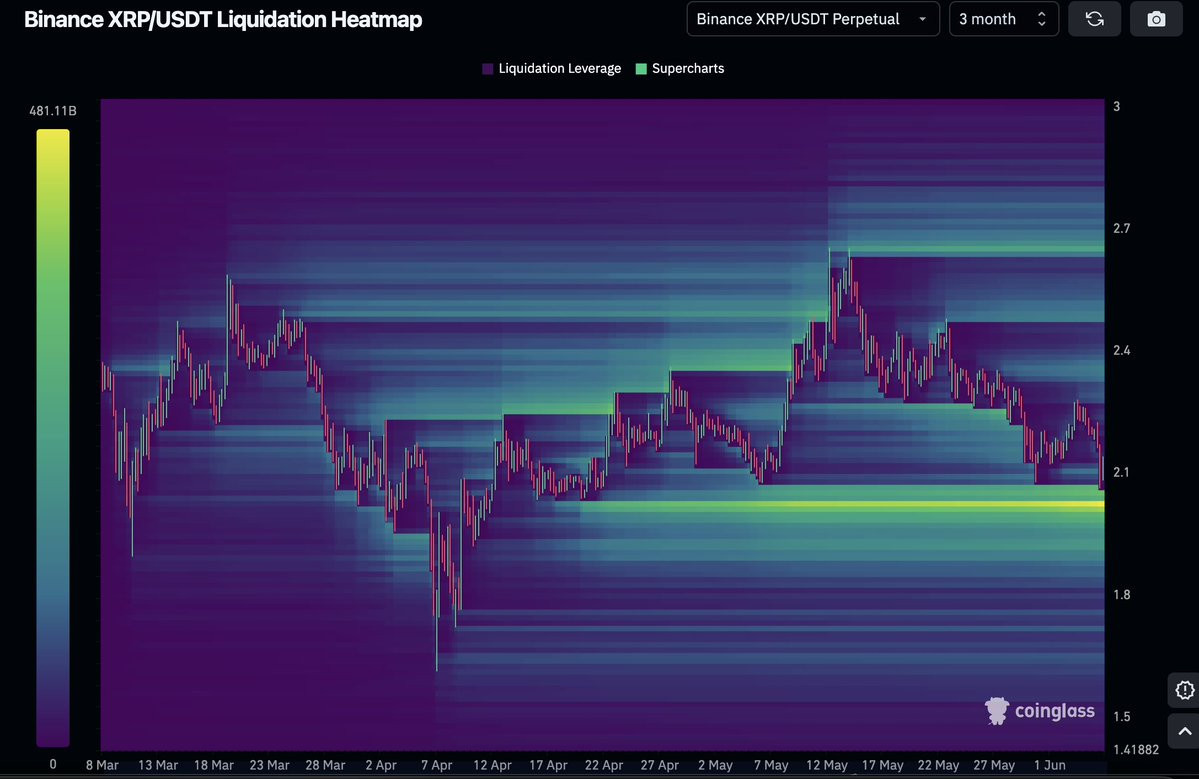Click the 0 scale minimum label
1199x779 pixels.
click(x=53, y=764)
